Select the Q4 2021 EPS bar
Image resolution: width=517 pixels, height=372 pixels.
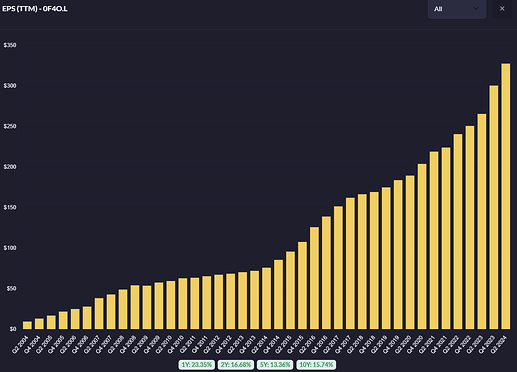click(x=446, y=238)
